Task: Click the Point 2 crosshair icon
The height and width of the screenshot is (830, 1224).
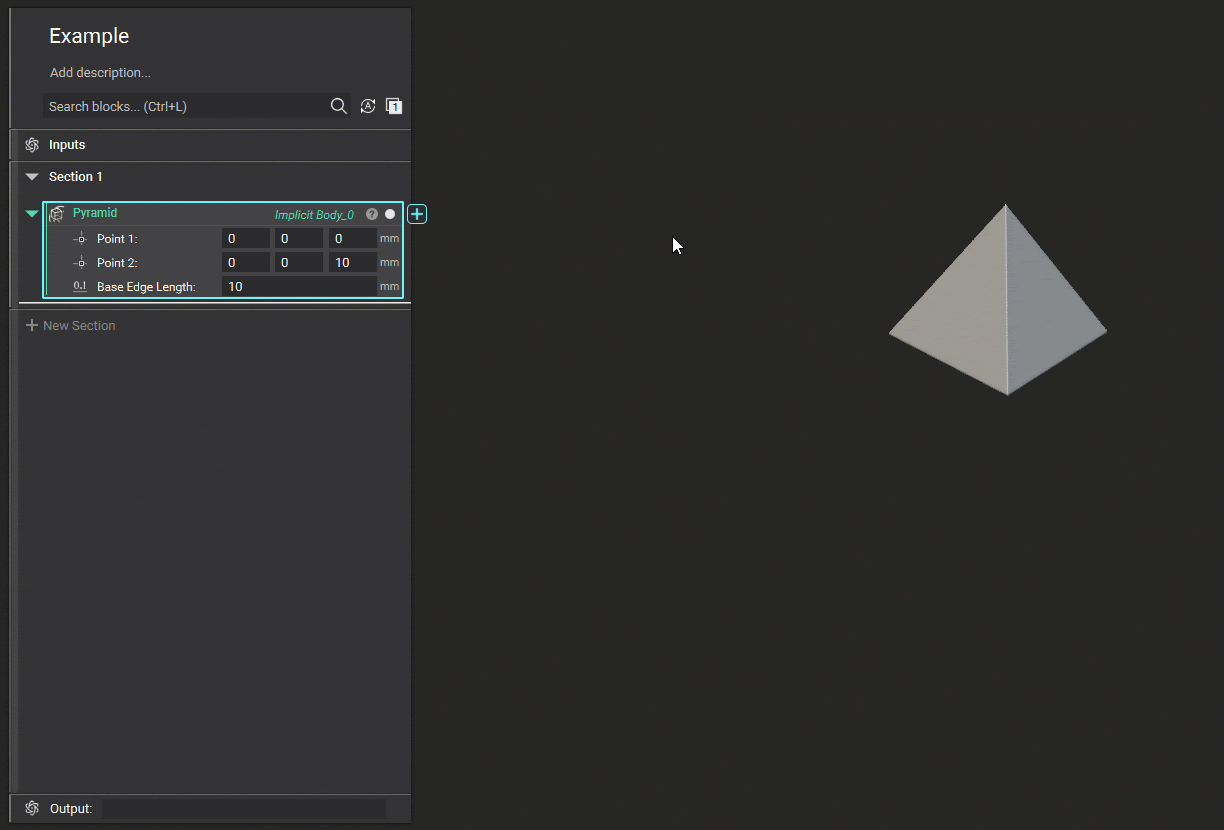Action: coord(81,263)
